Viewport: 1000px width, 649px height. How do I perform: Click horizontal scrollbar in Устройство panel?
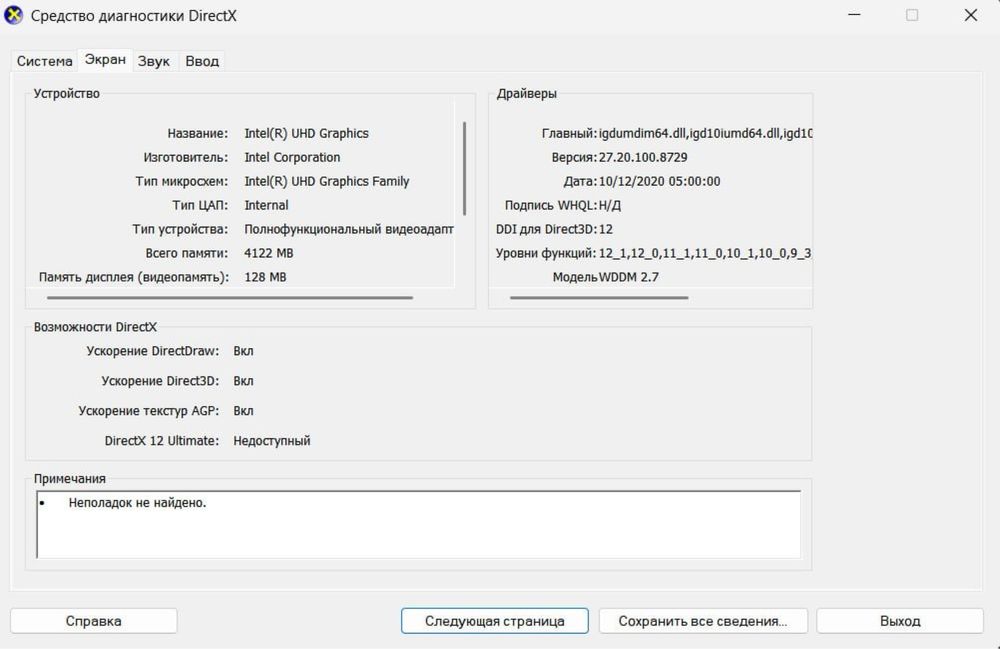(x=230, y=298)
